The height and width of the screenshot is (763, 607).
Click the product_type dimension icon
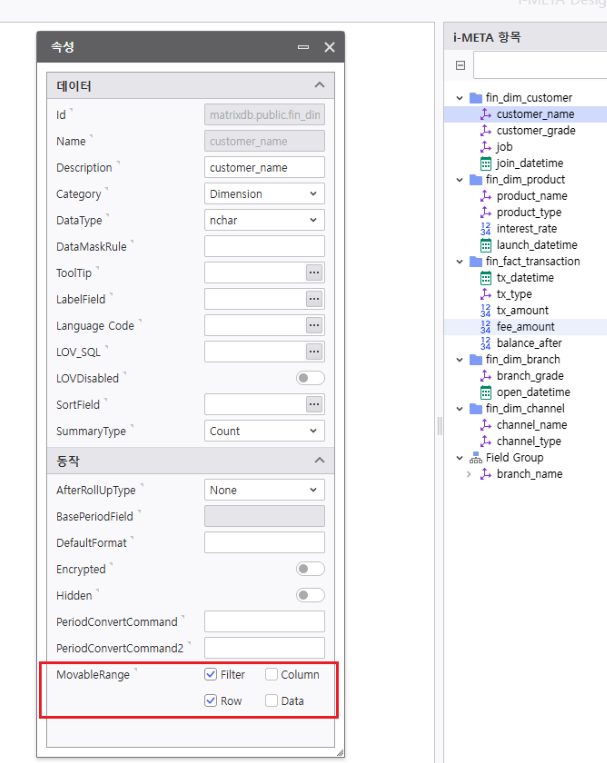[x=485, y=212]
